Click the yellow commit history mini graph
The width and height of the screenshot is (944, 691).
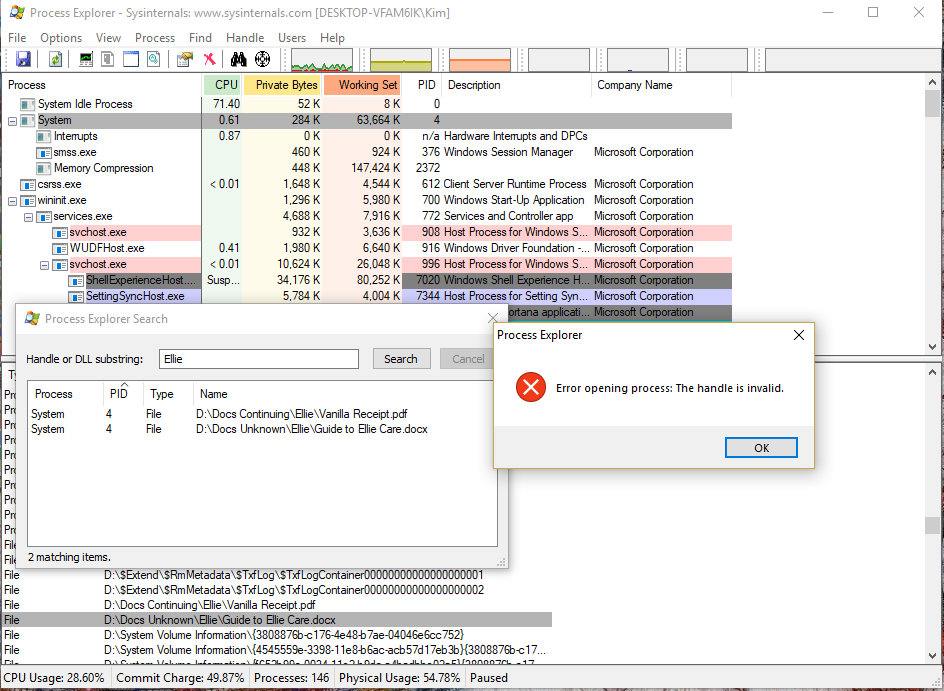click(401, 60)
